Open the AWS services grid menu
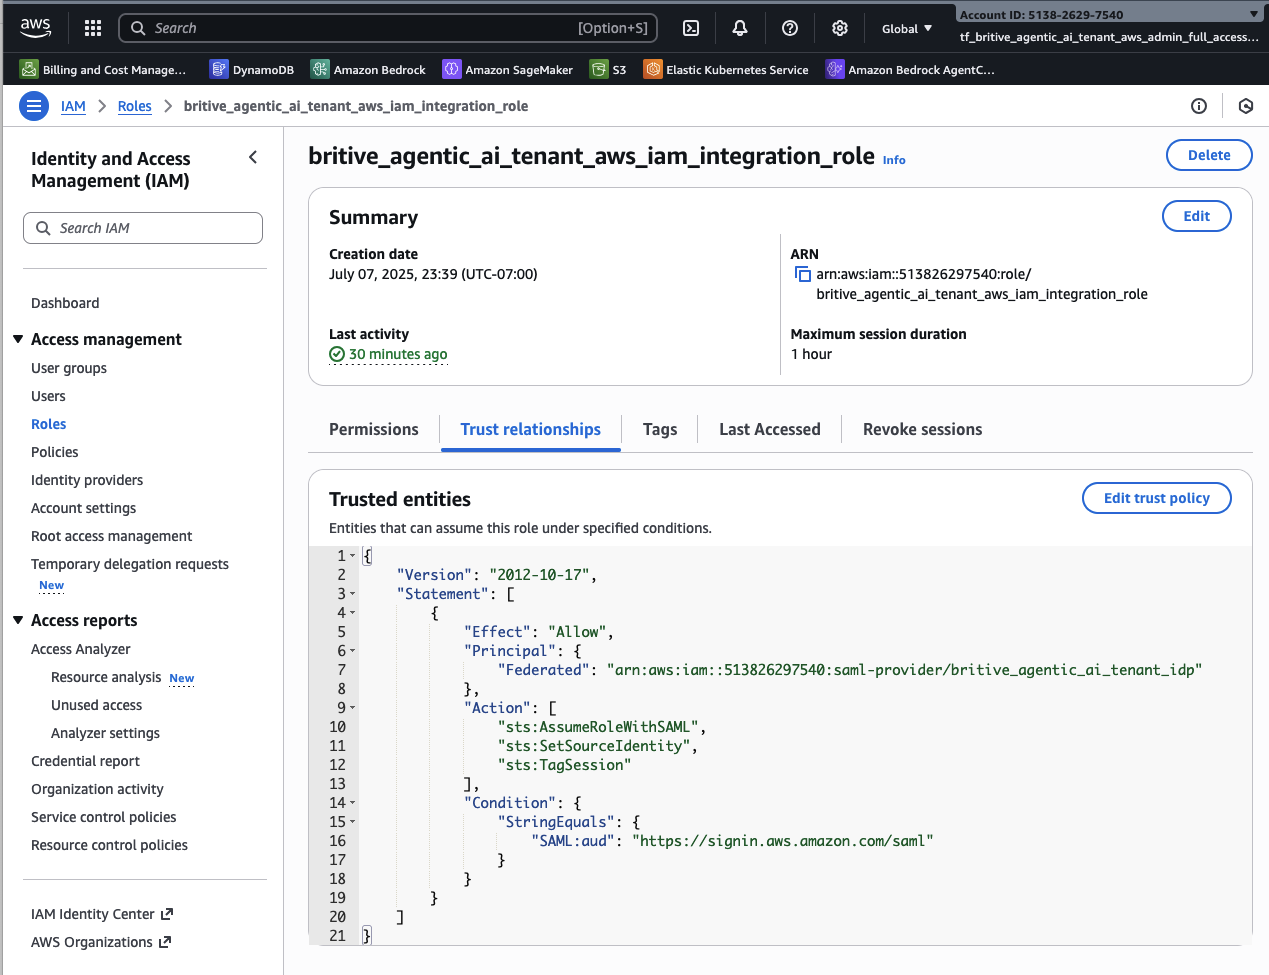Viewport: 1269px width, 975px height. 93,28
